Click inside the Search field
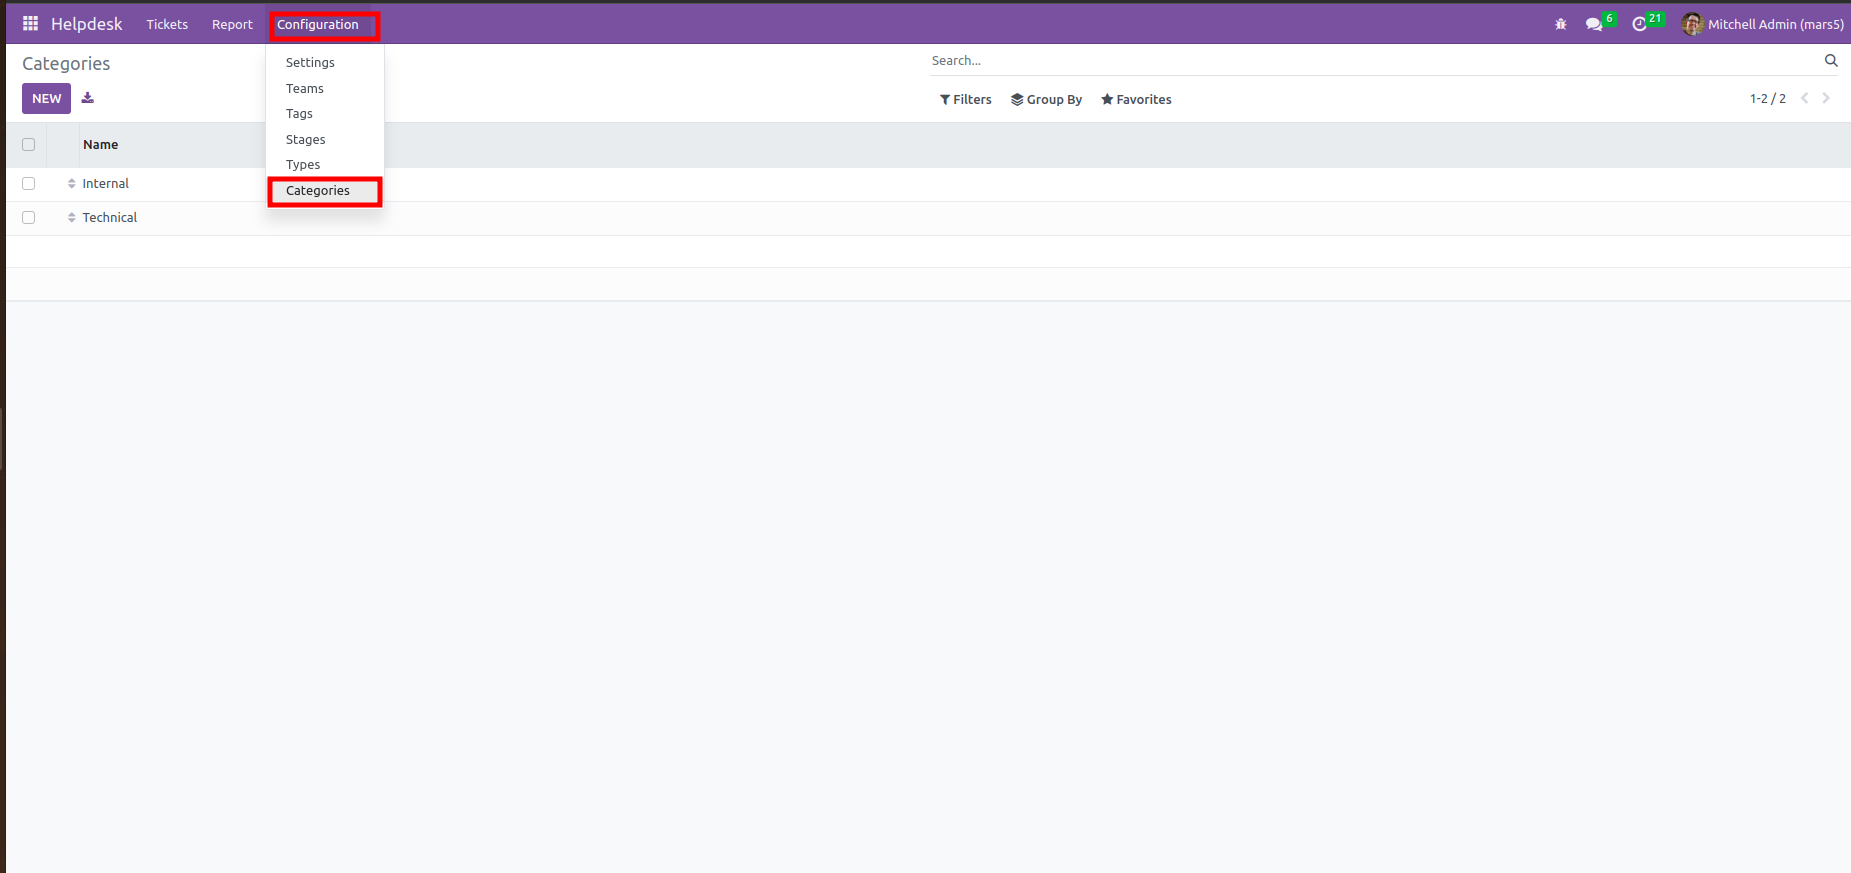This screenshot has height=873, width=1851. coord(1375,61)
